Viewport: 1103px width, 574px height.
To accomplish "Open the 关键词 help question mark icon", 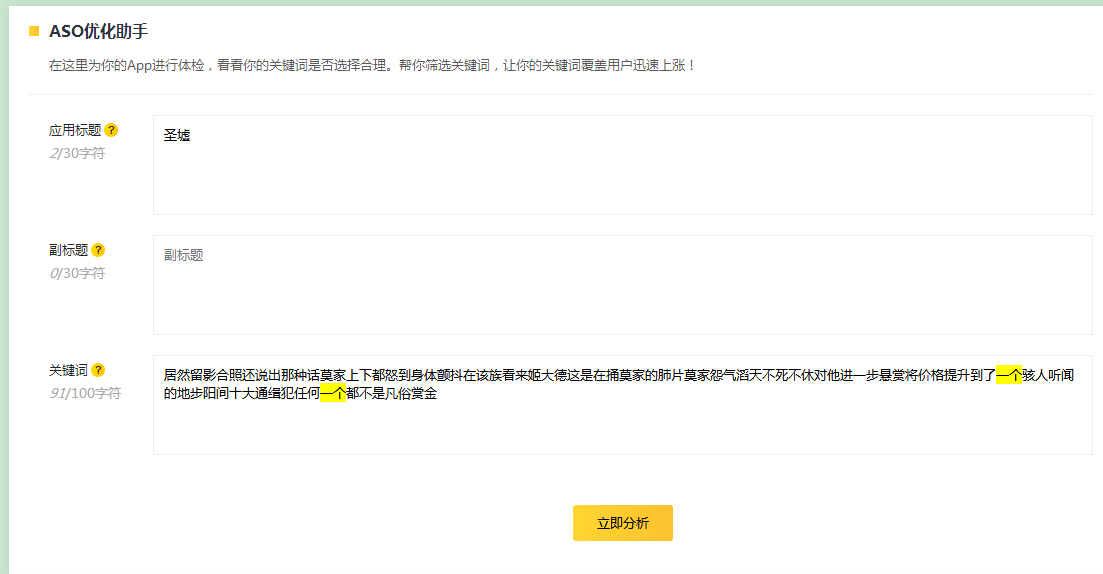I will [x=98, y=370].
